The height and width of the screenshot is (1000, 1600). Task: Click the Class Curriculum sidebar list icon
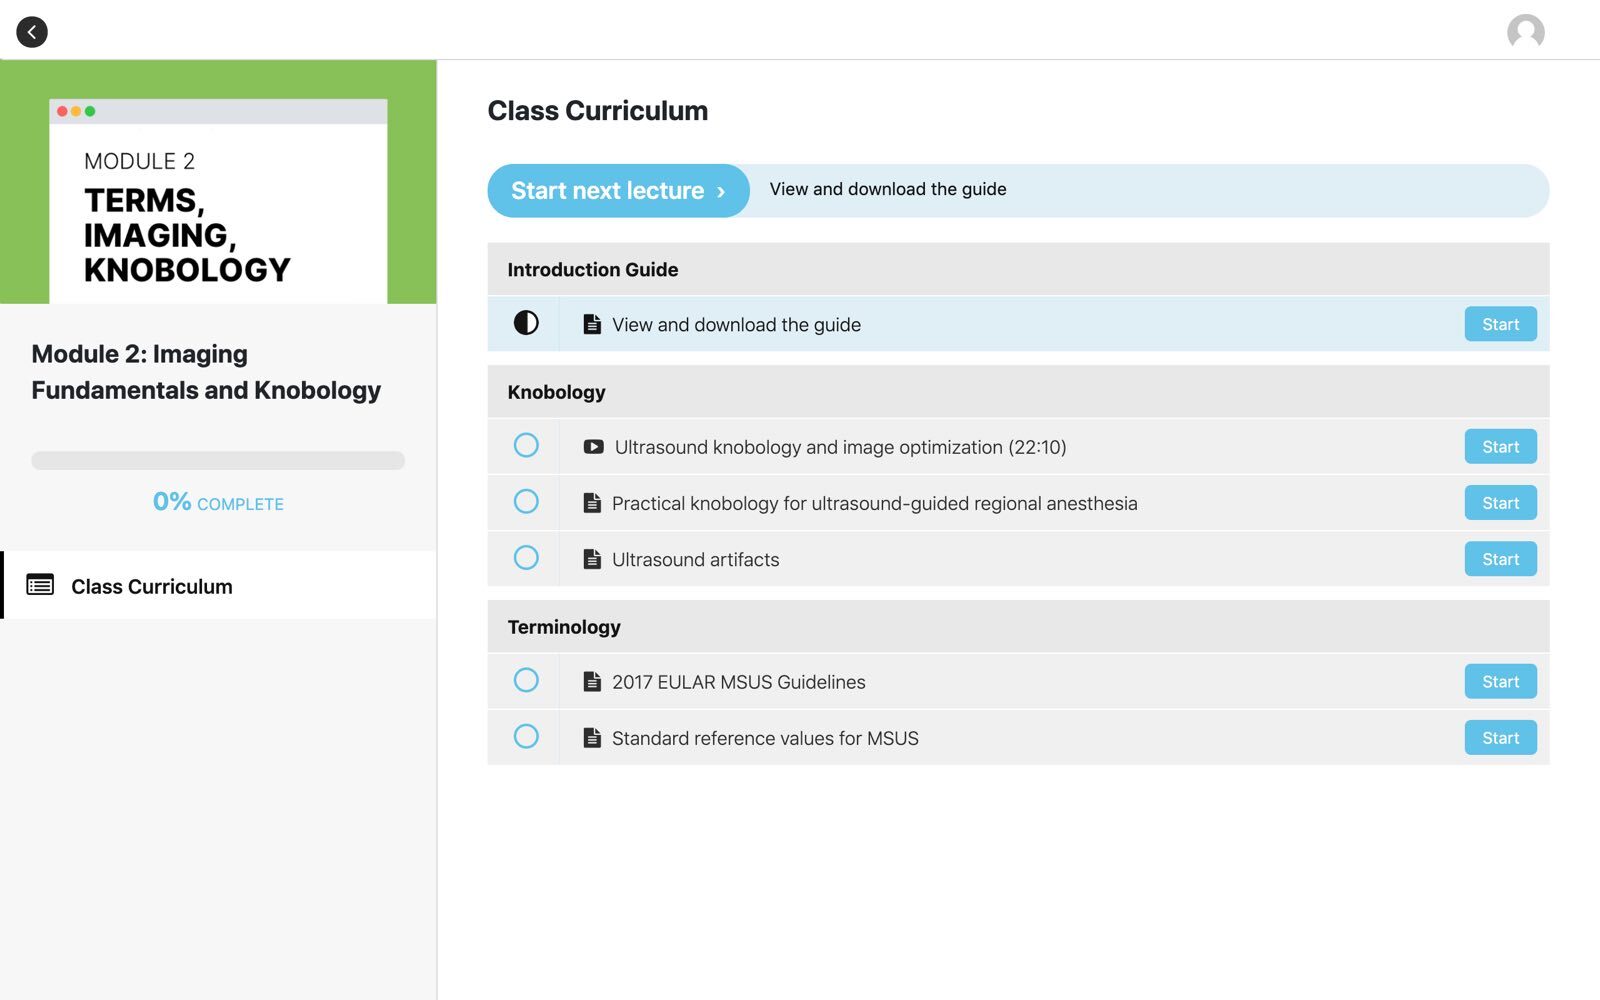click(40, 586)
